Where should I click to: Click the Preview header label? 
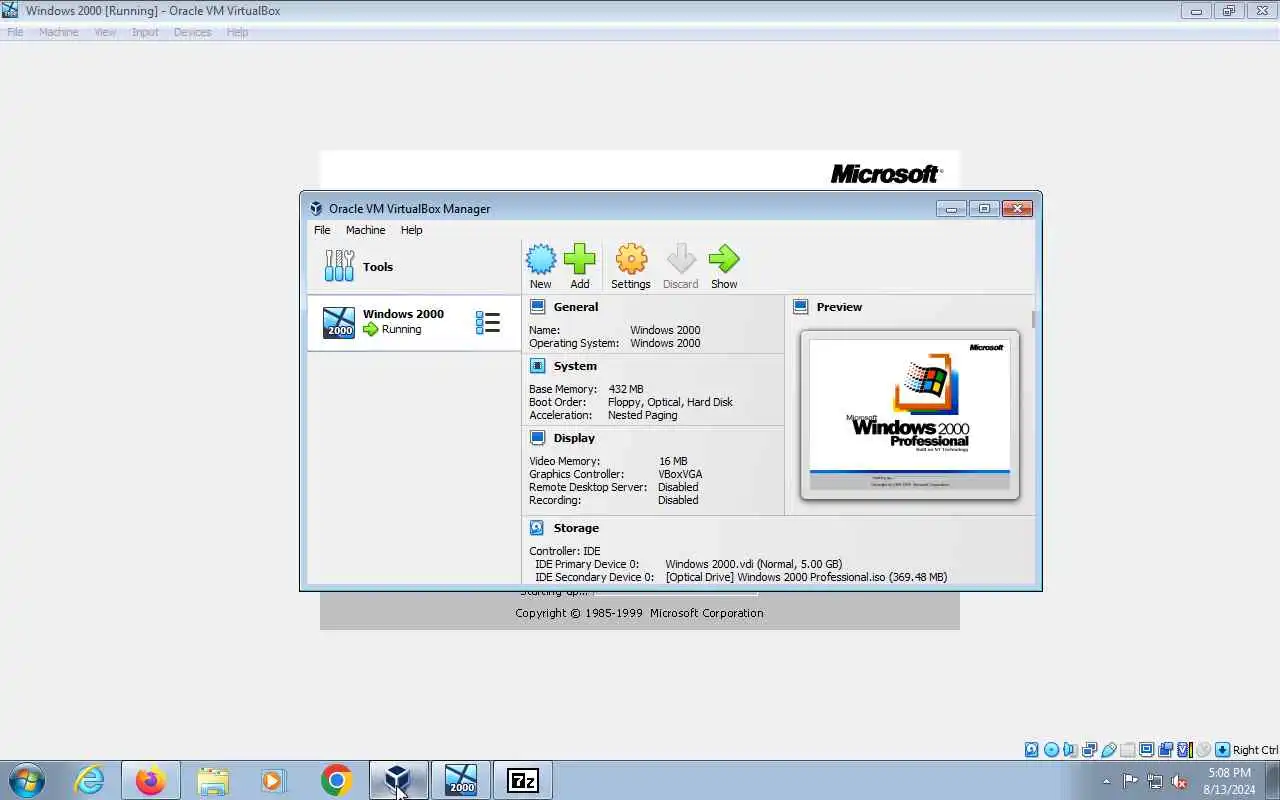click(x=839, y=307)
